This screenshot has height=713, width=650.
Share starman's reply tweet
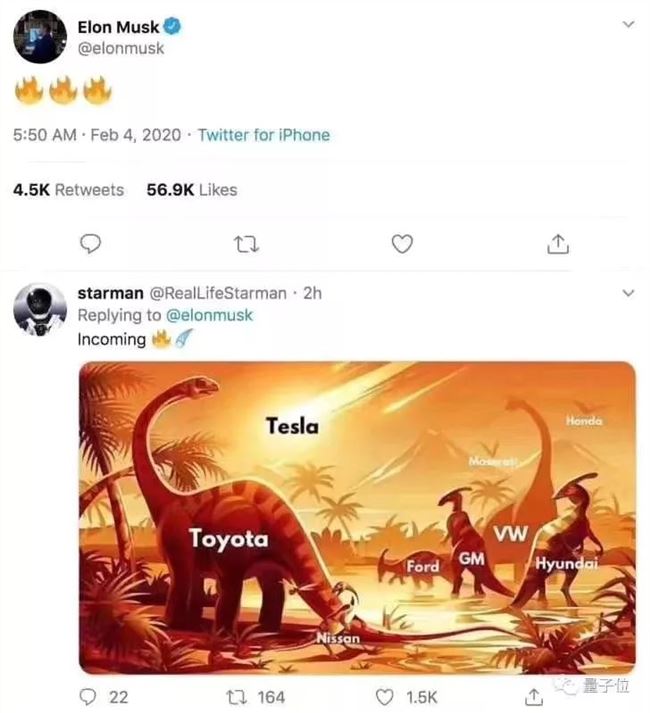coord(533,697)
